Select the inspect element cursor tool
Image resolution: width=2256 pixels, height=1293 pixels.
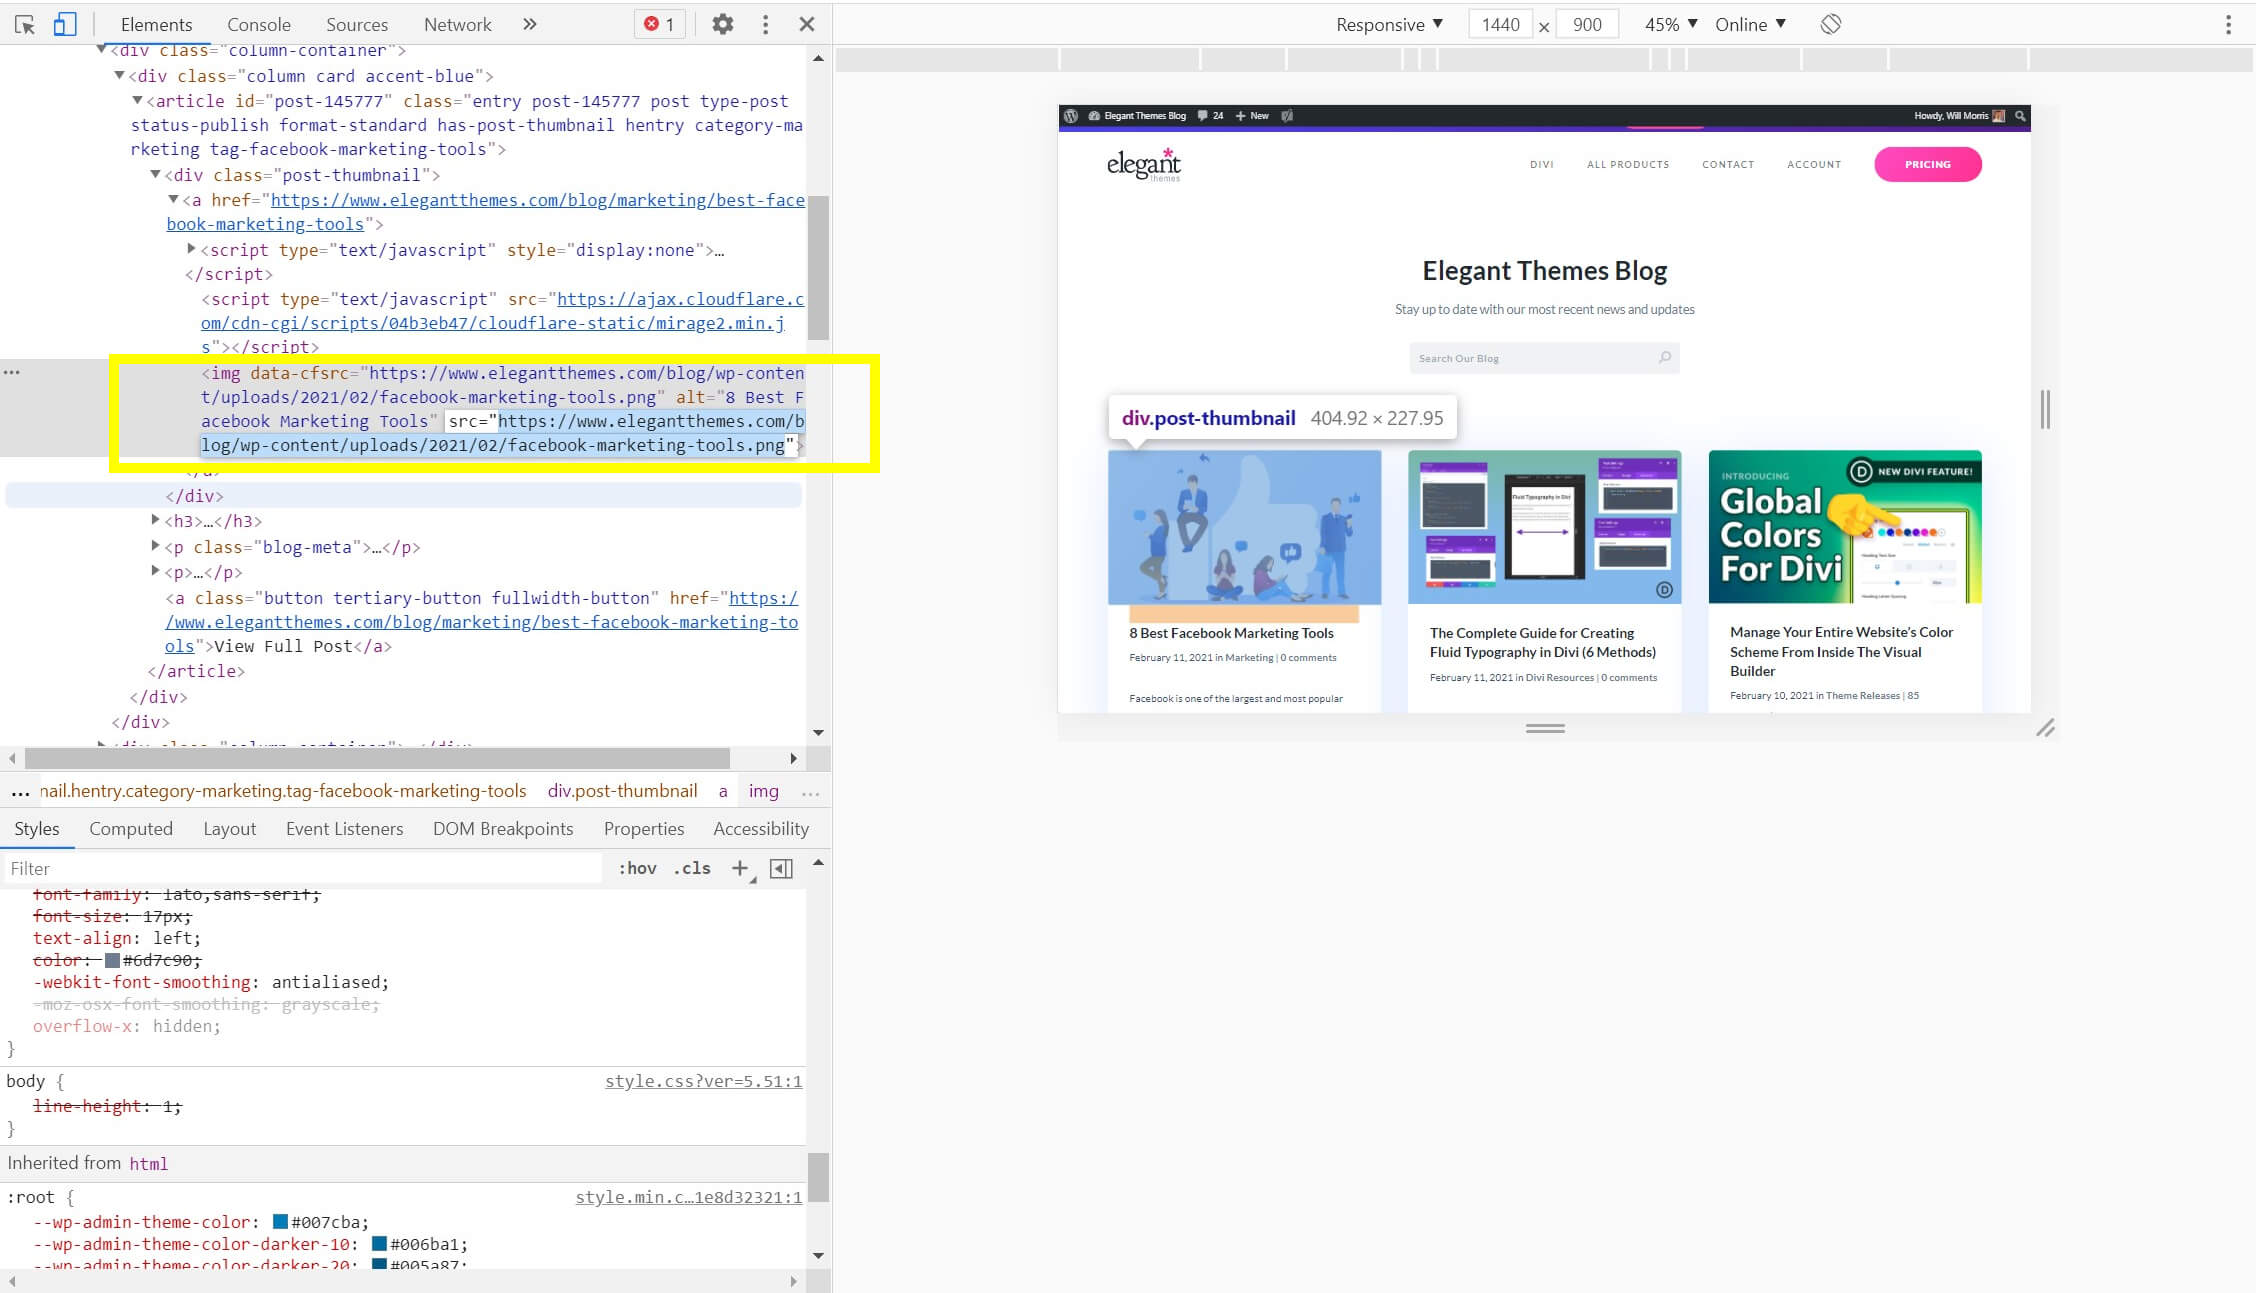(x=25, y=24)
